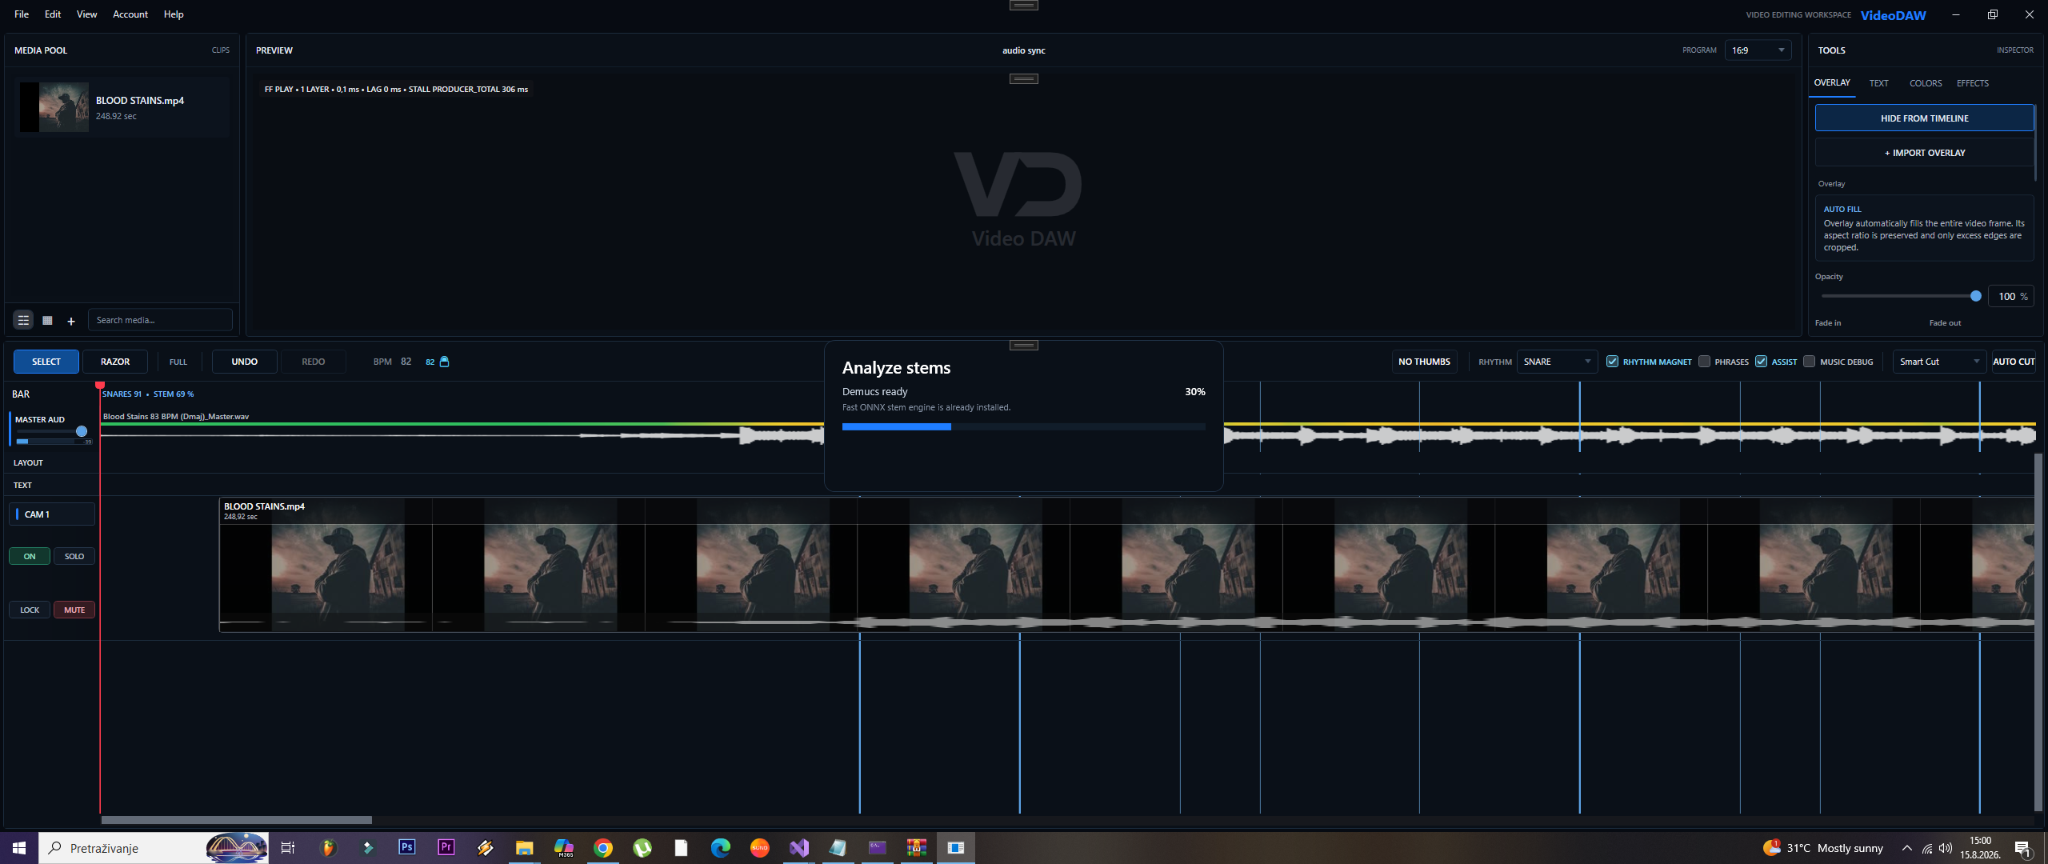Toggle SOLO on CAM 1 track
The width and height of the screenshot is (2048, 864).
pos(75,556)
